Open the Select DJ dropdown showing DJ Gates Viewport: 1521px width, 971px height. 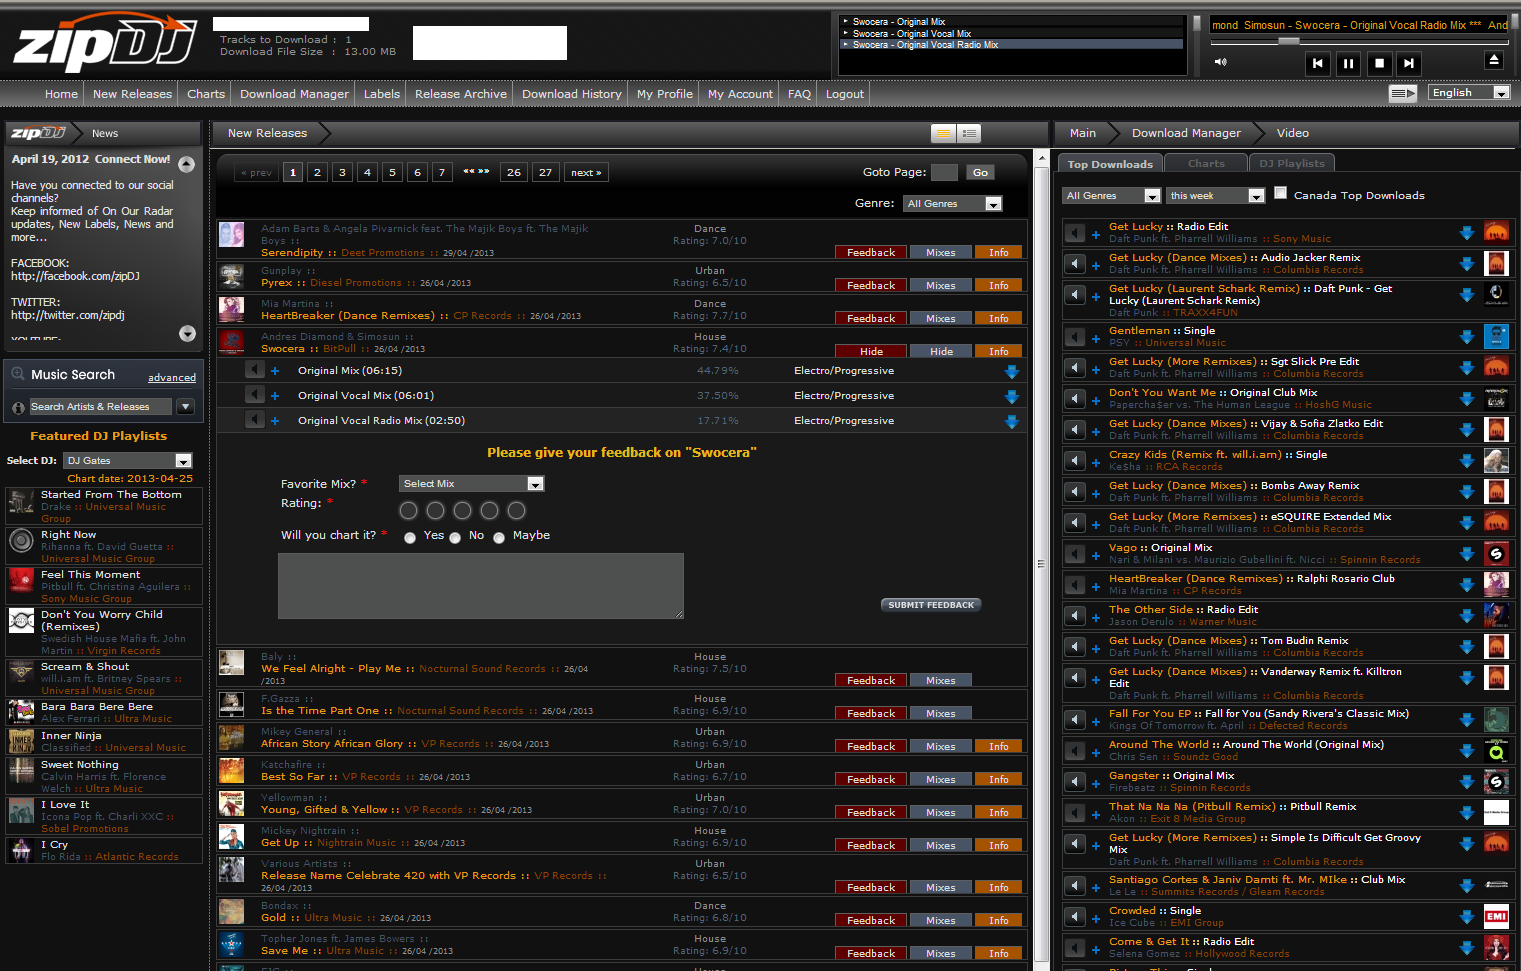pyautogui.click(x=127, y=460)
